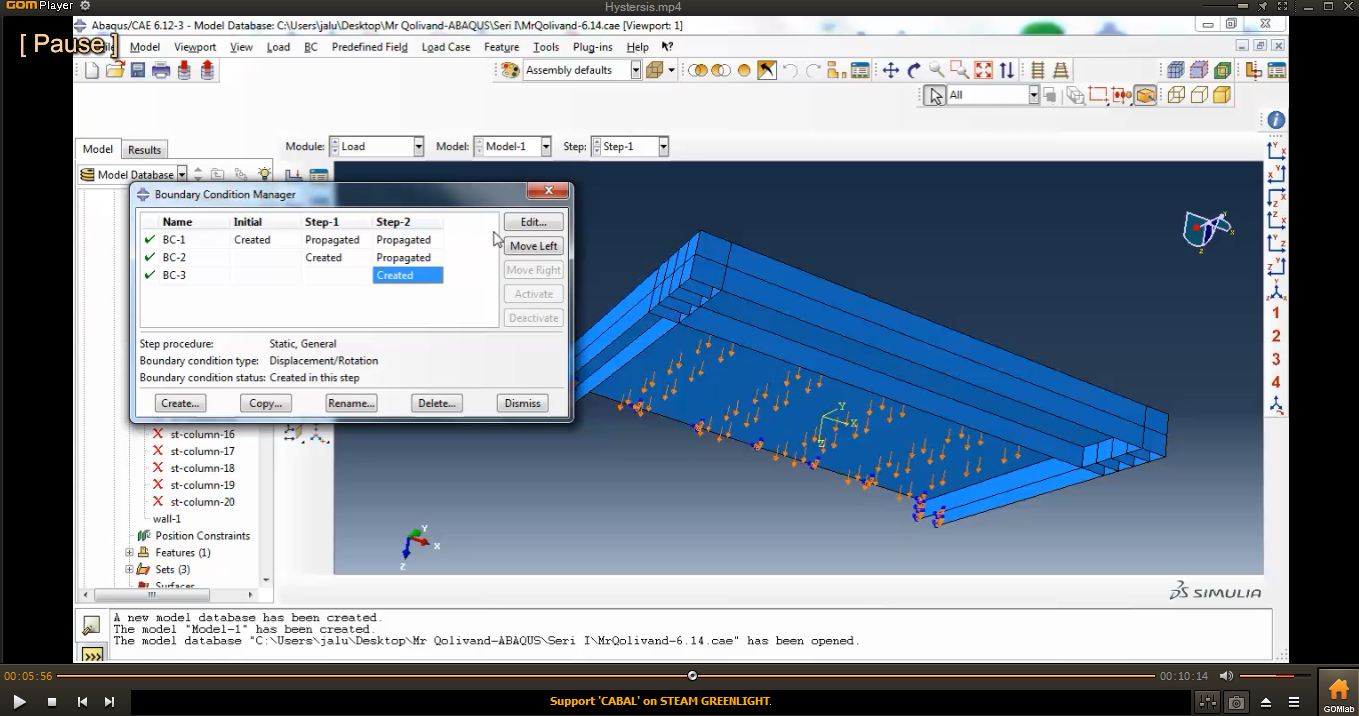
Task: Click the Print icon in Abaqus toolbar
Action: click(160, 70)
